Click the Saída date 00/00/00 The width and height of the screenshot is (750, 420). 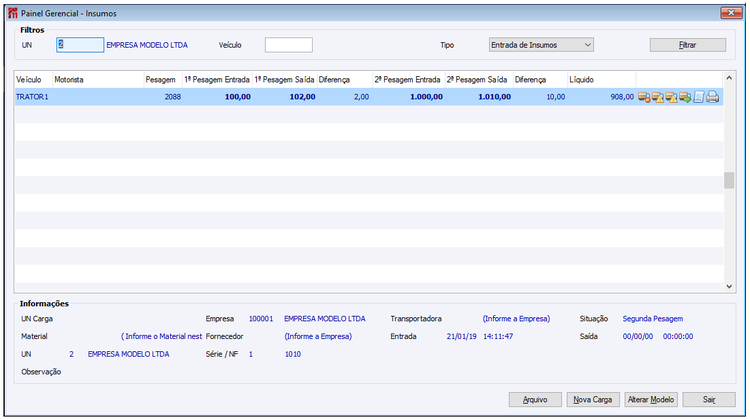638,336
